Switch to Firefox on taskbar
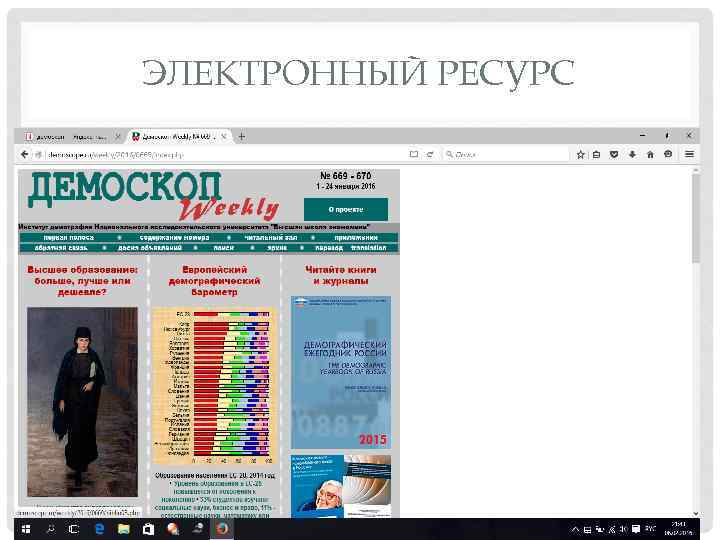Image resolution: width=720 pixels, height=540 pixels. 223,529
